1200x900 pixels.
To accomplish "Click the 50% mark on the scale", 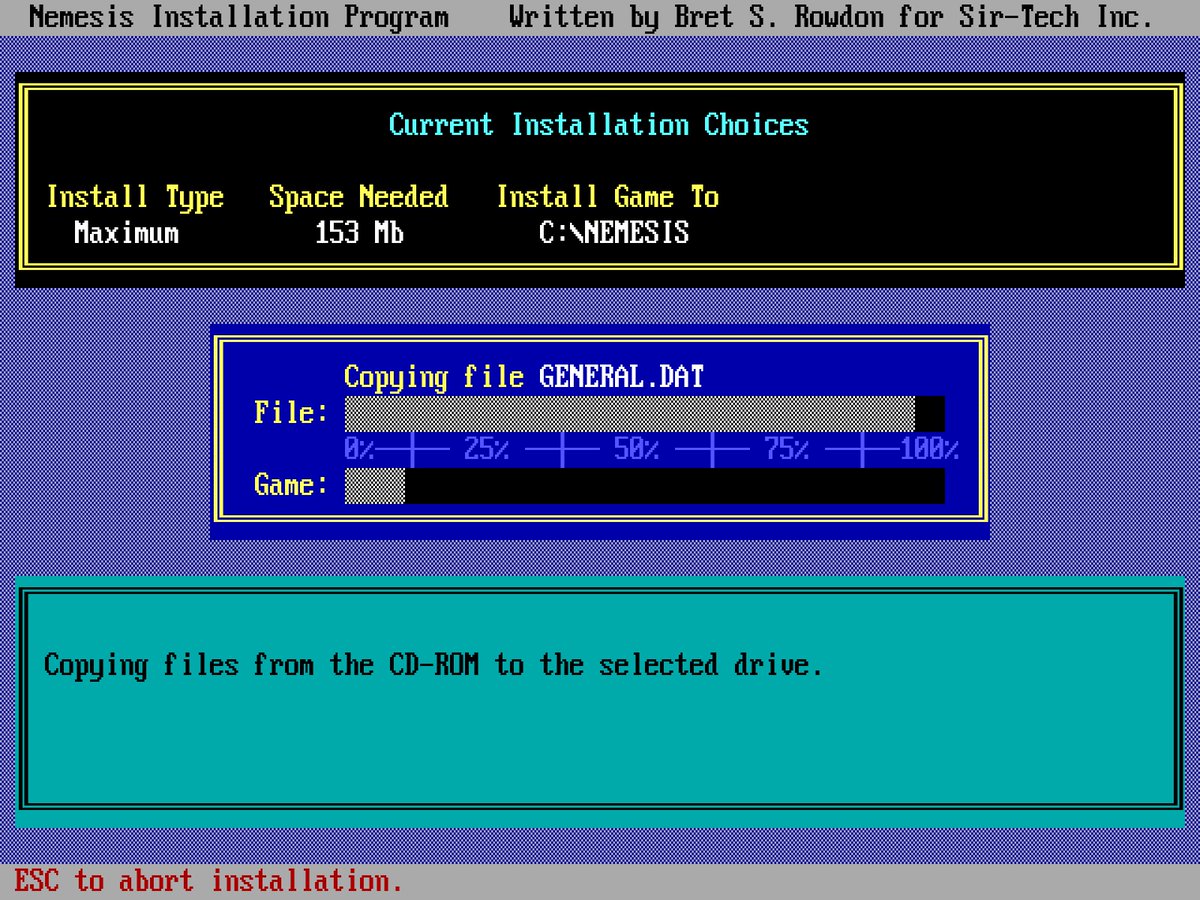I will pyautogui.click(x=636, y=450).
